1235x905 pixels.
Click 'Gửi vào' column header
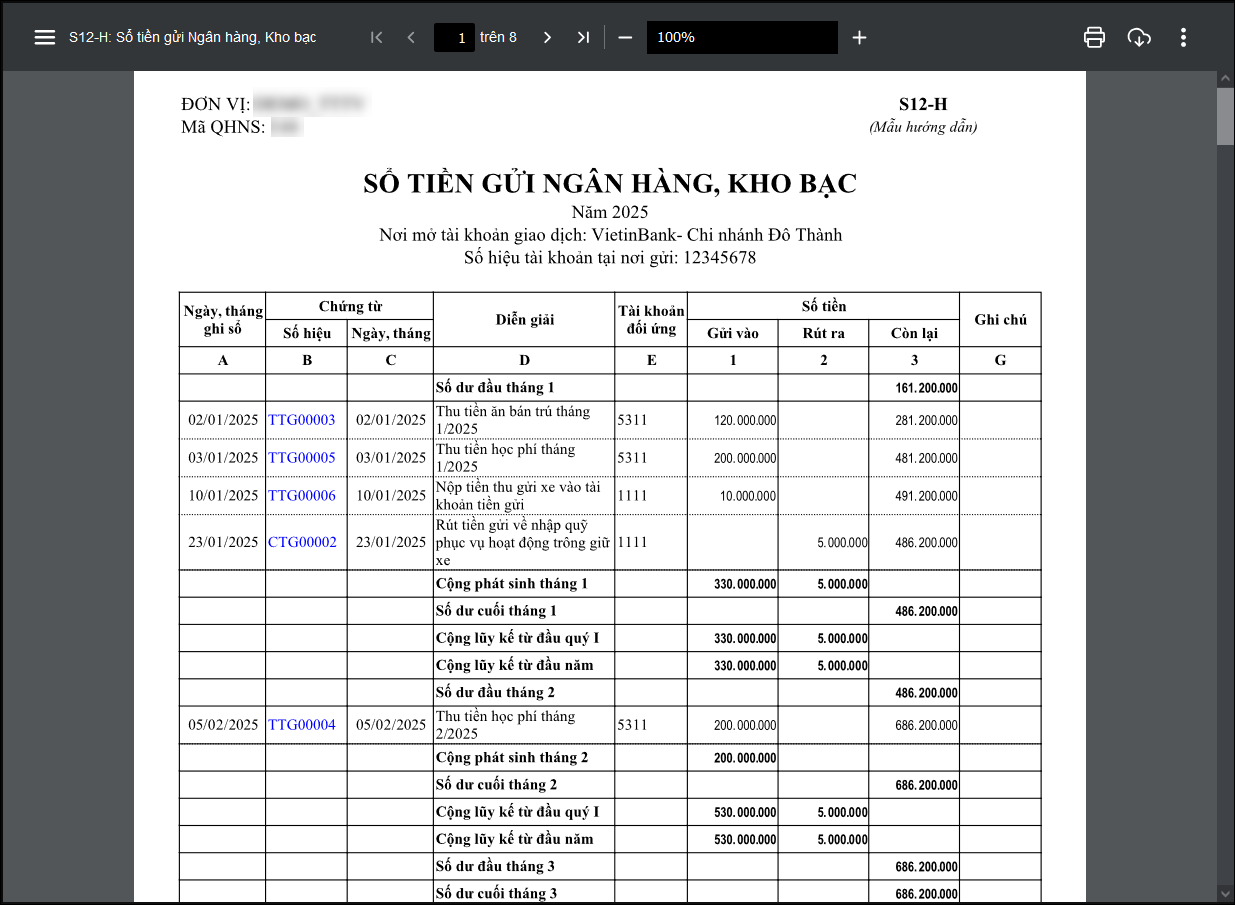point(733,333)
